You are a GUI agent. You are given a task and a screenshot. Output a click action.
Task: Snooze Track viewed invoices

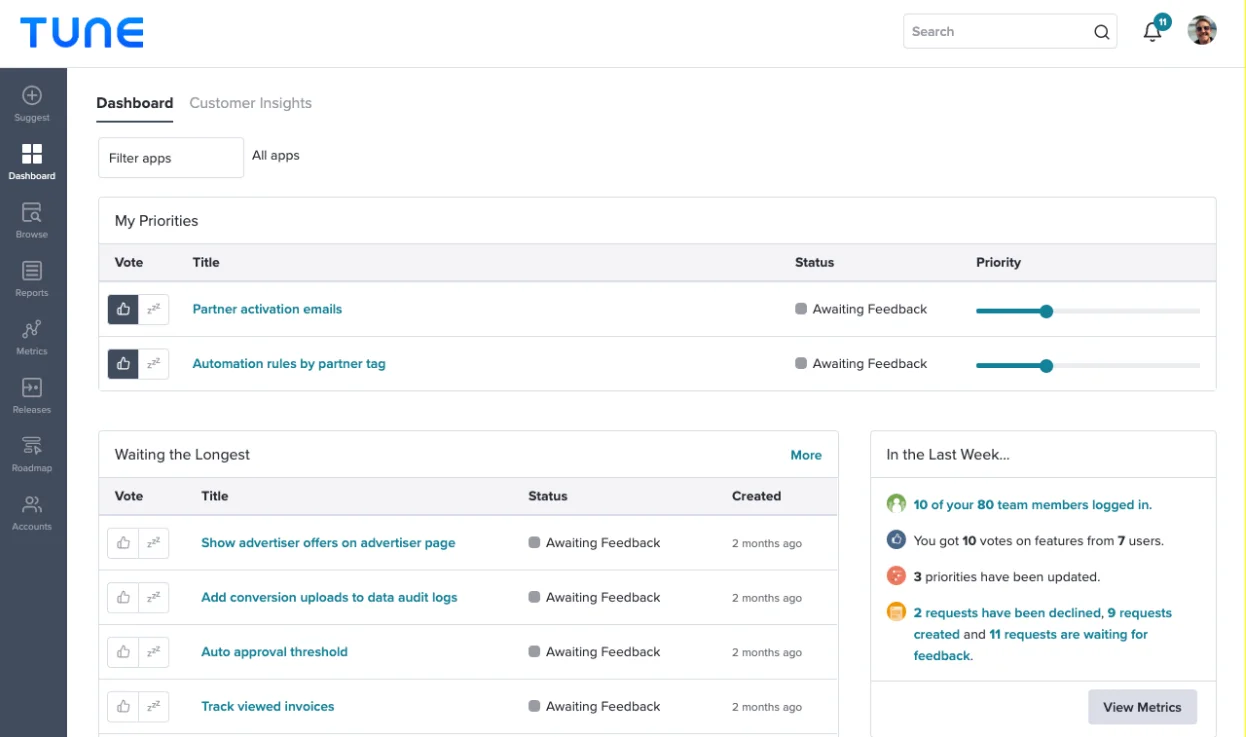point(154,706)
